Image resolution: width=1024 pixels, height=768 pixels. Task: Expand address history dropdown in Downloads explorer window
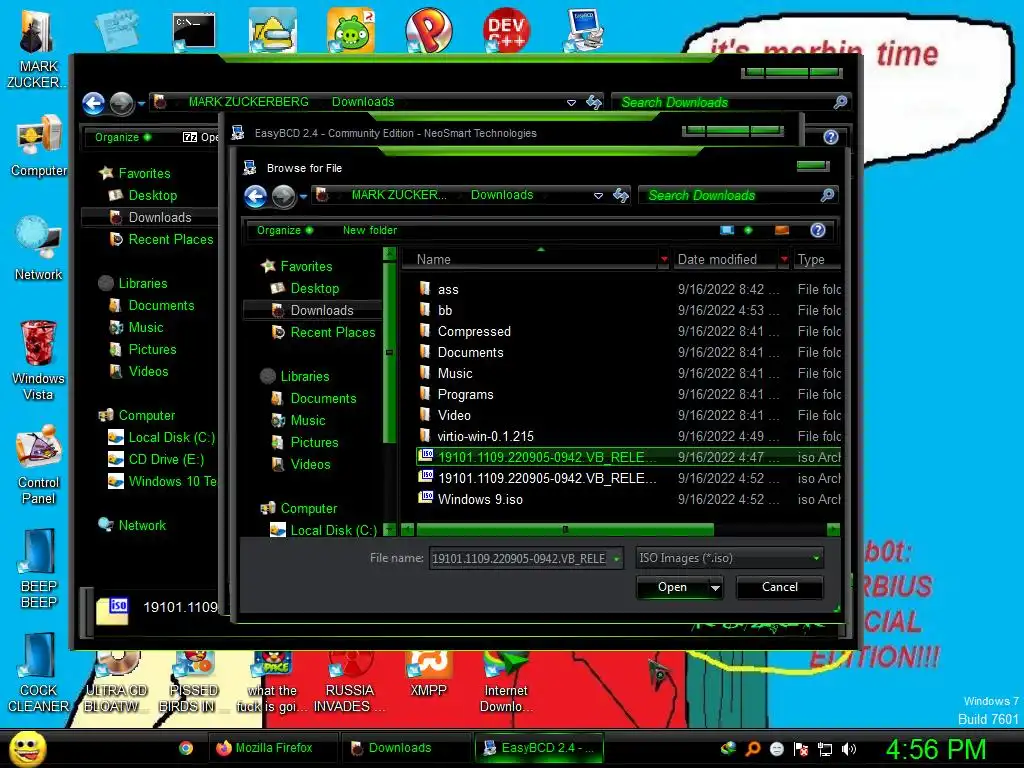[571, 103]
